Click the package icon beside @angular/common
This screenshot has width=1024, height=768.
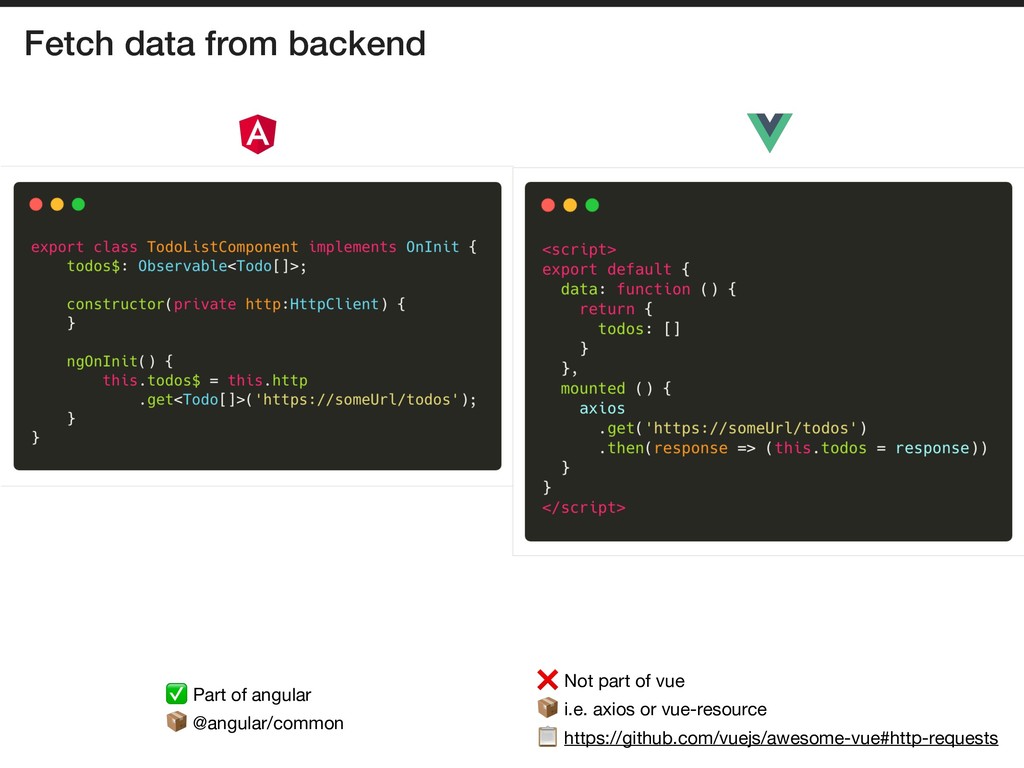(176, 722)
